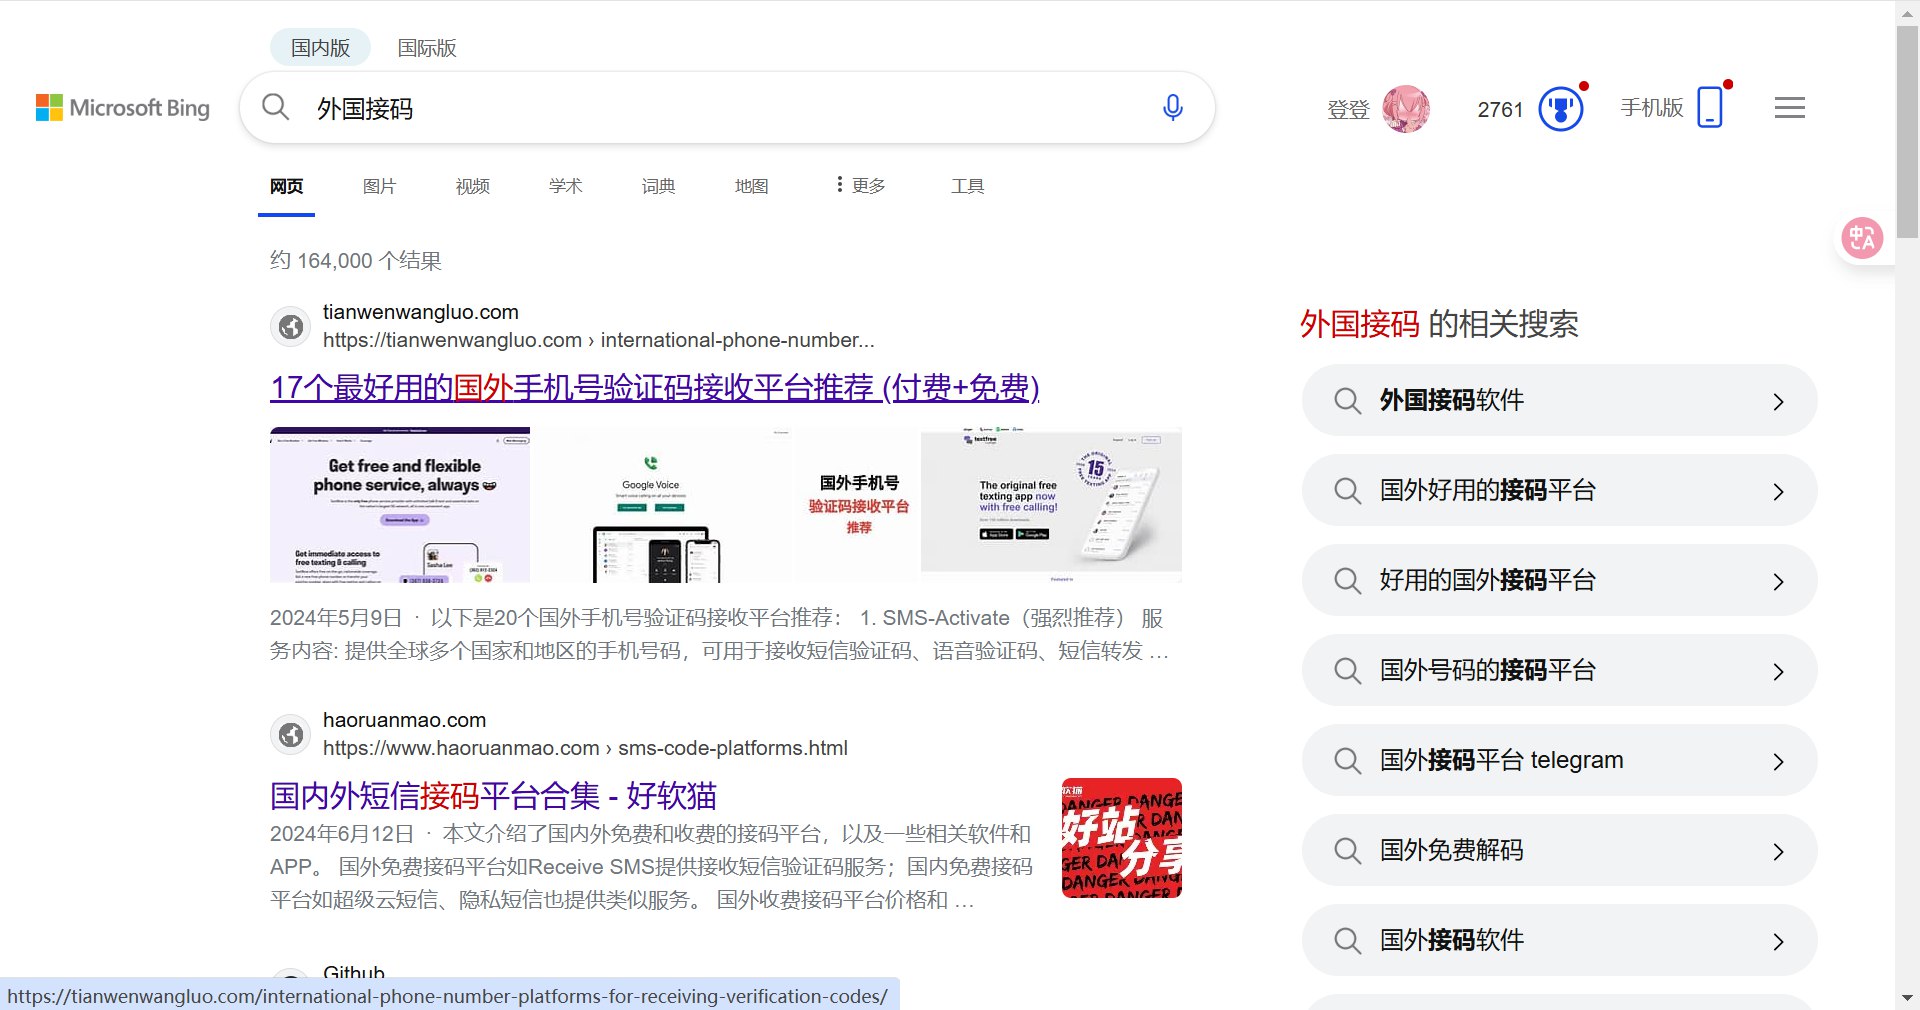The image size is (1920, 1010).
Task: Select the 视频 tab
Action: pyautogui.click(x=472, y=186)
